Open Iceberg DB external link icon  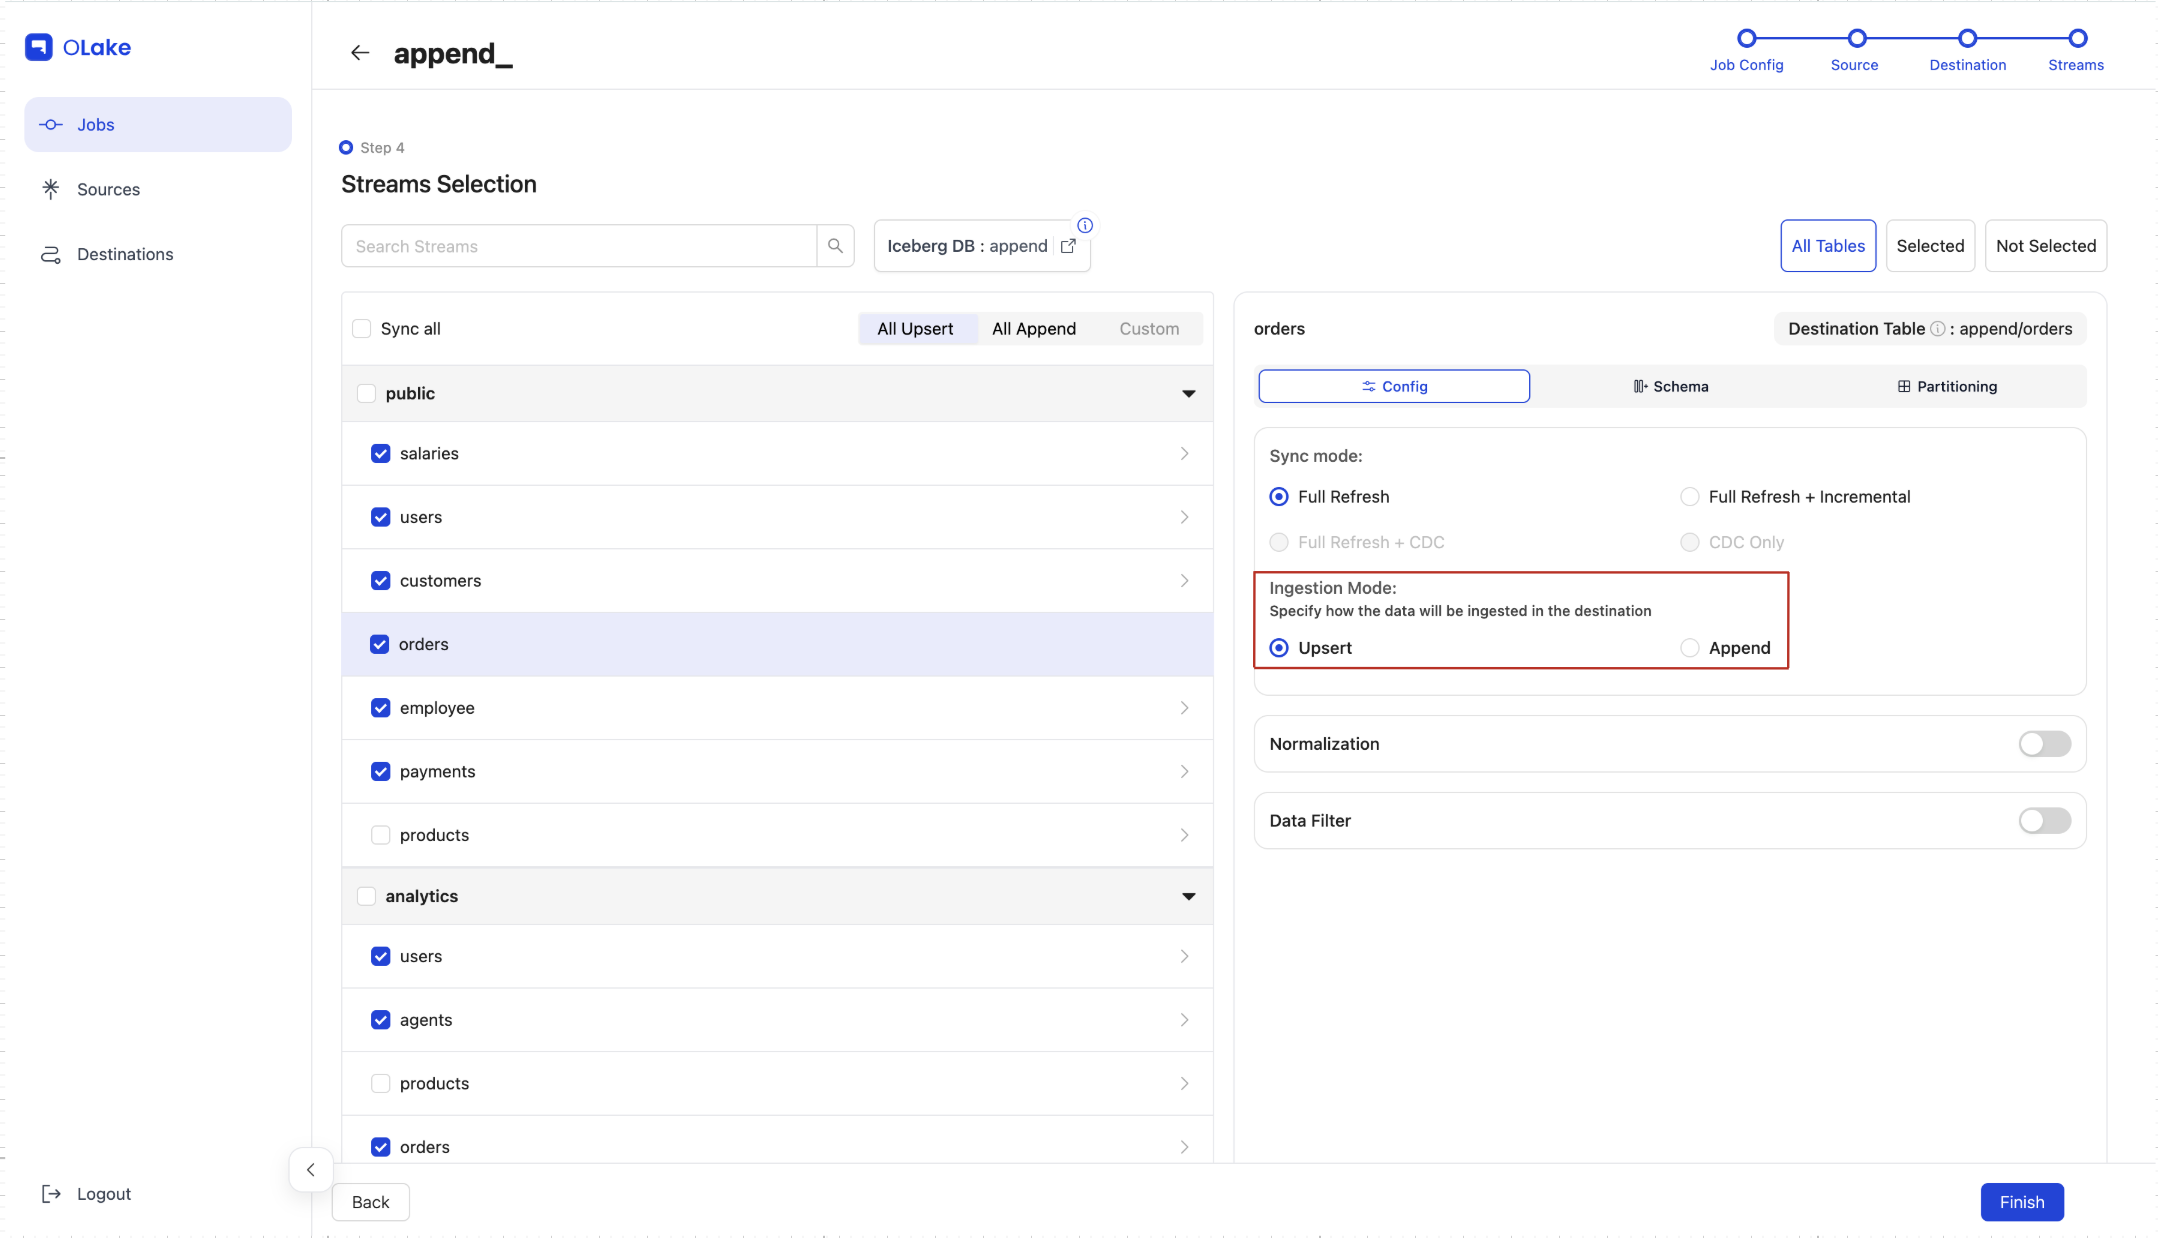(x=1068, y=246)
